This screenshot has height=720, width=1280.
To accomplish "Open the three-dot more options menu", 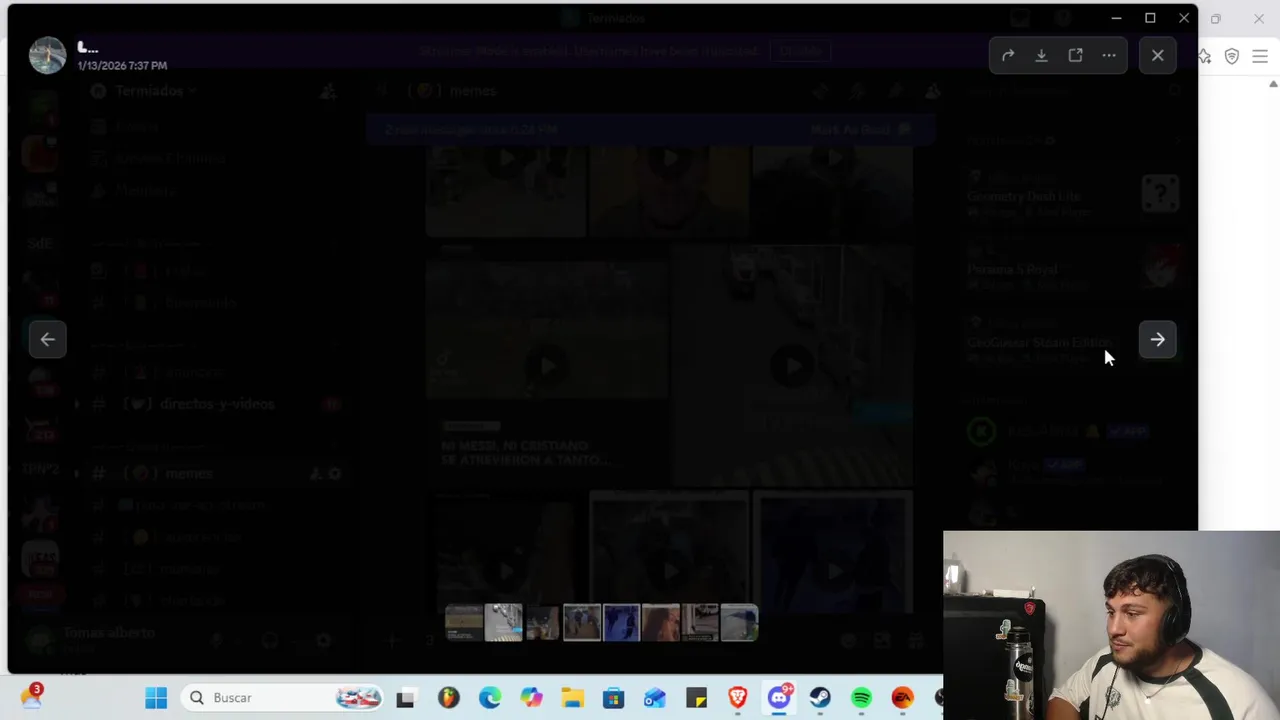I will [1109, 56].
